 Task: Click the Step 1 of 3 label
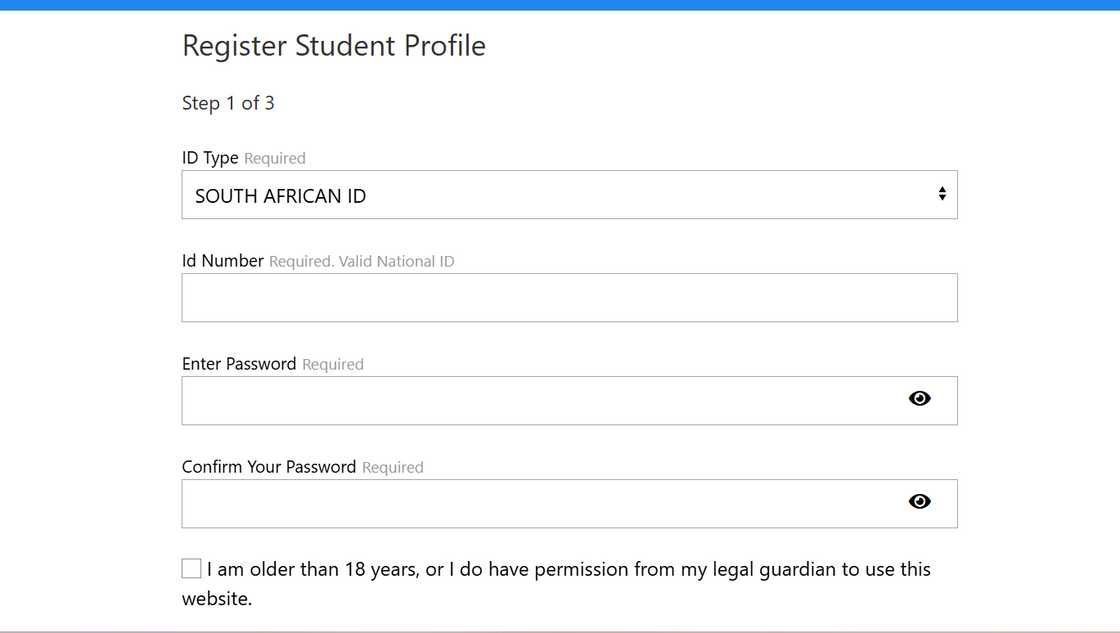tap(228, 103)
